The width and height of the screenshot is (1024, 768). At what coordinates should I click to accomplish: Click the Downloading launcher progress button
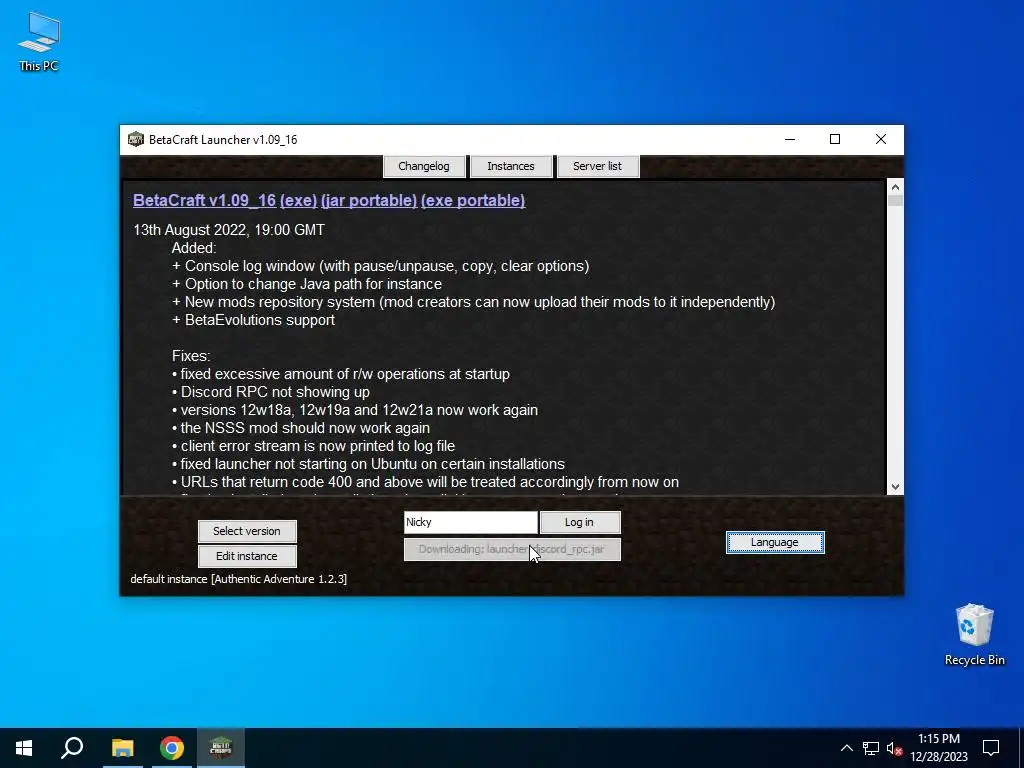[512, 549]
